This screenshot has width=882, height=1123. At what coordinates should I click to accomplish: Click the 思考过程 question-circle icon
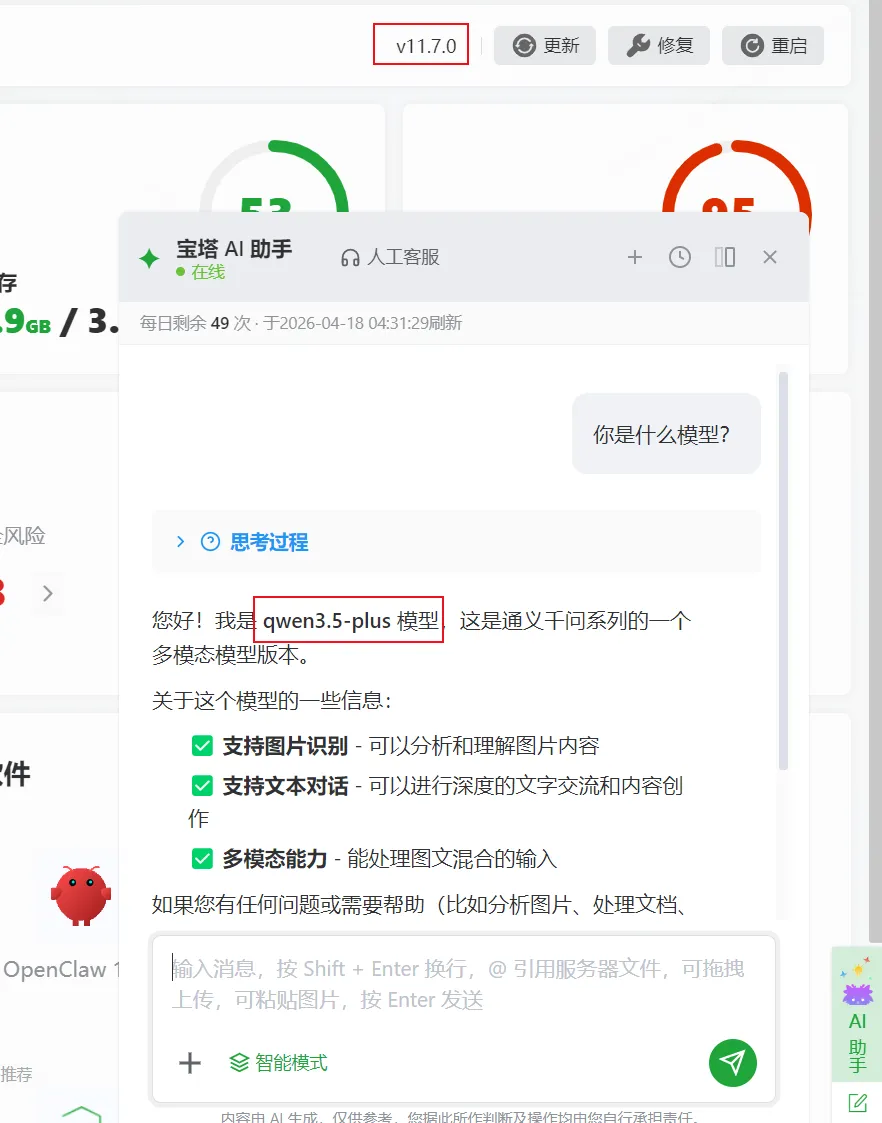210,542
